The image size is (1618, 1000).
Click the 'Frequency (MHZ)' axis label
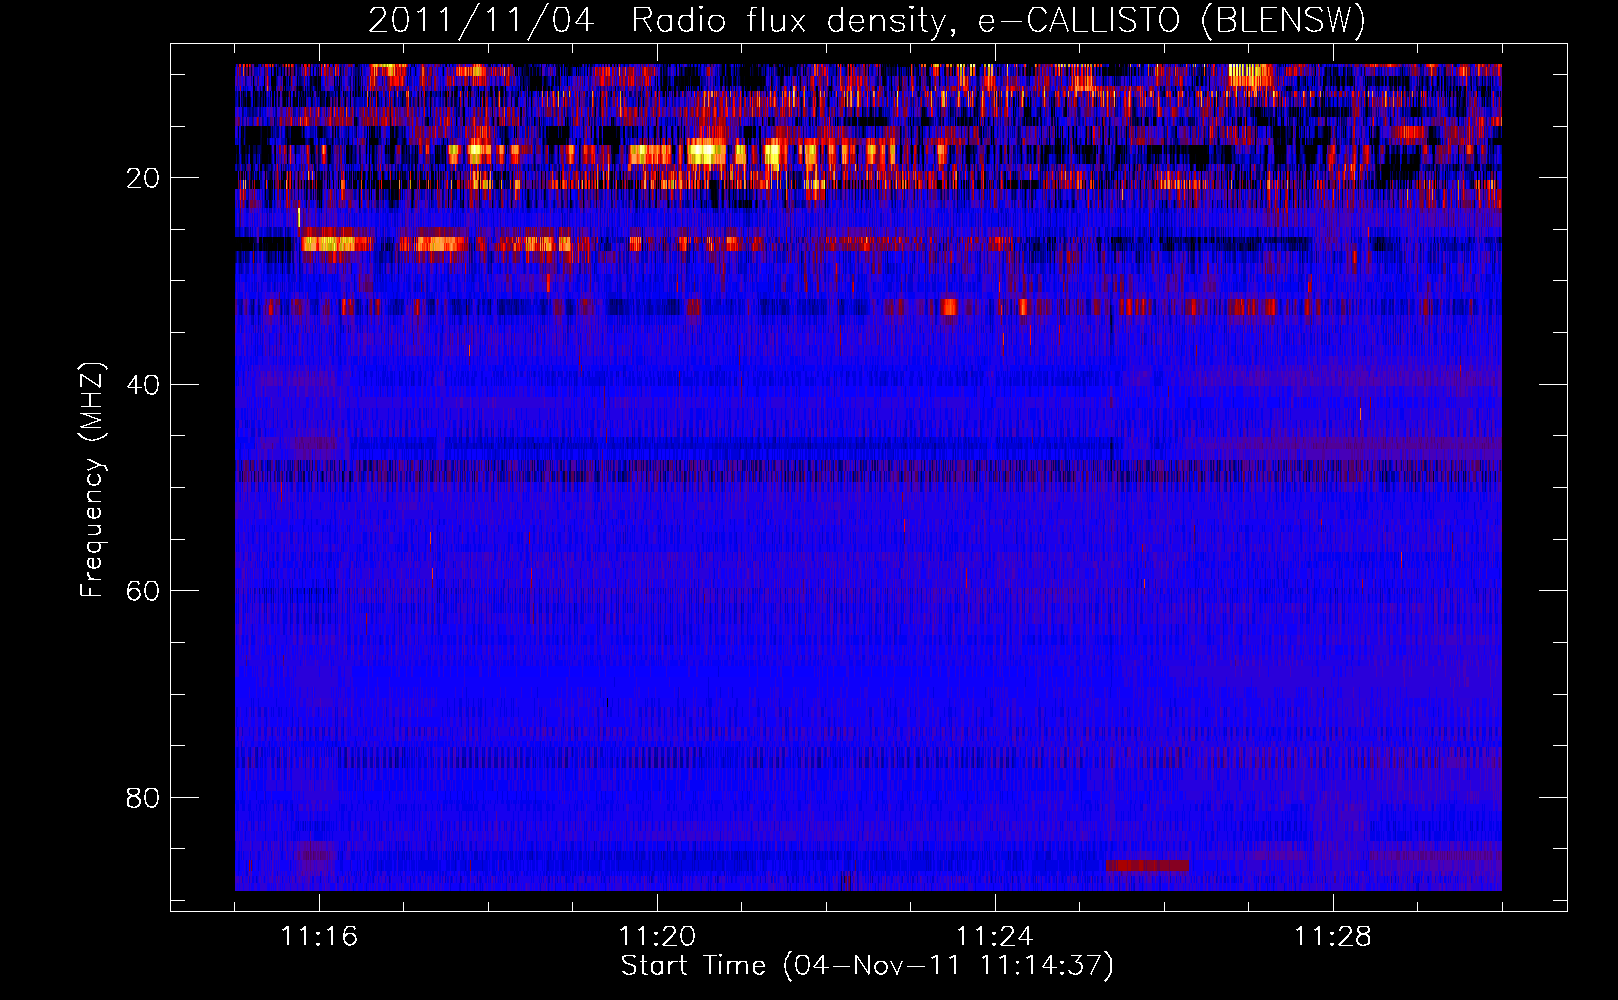click(x=92, y=480)
